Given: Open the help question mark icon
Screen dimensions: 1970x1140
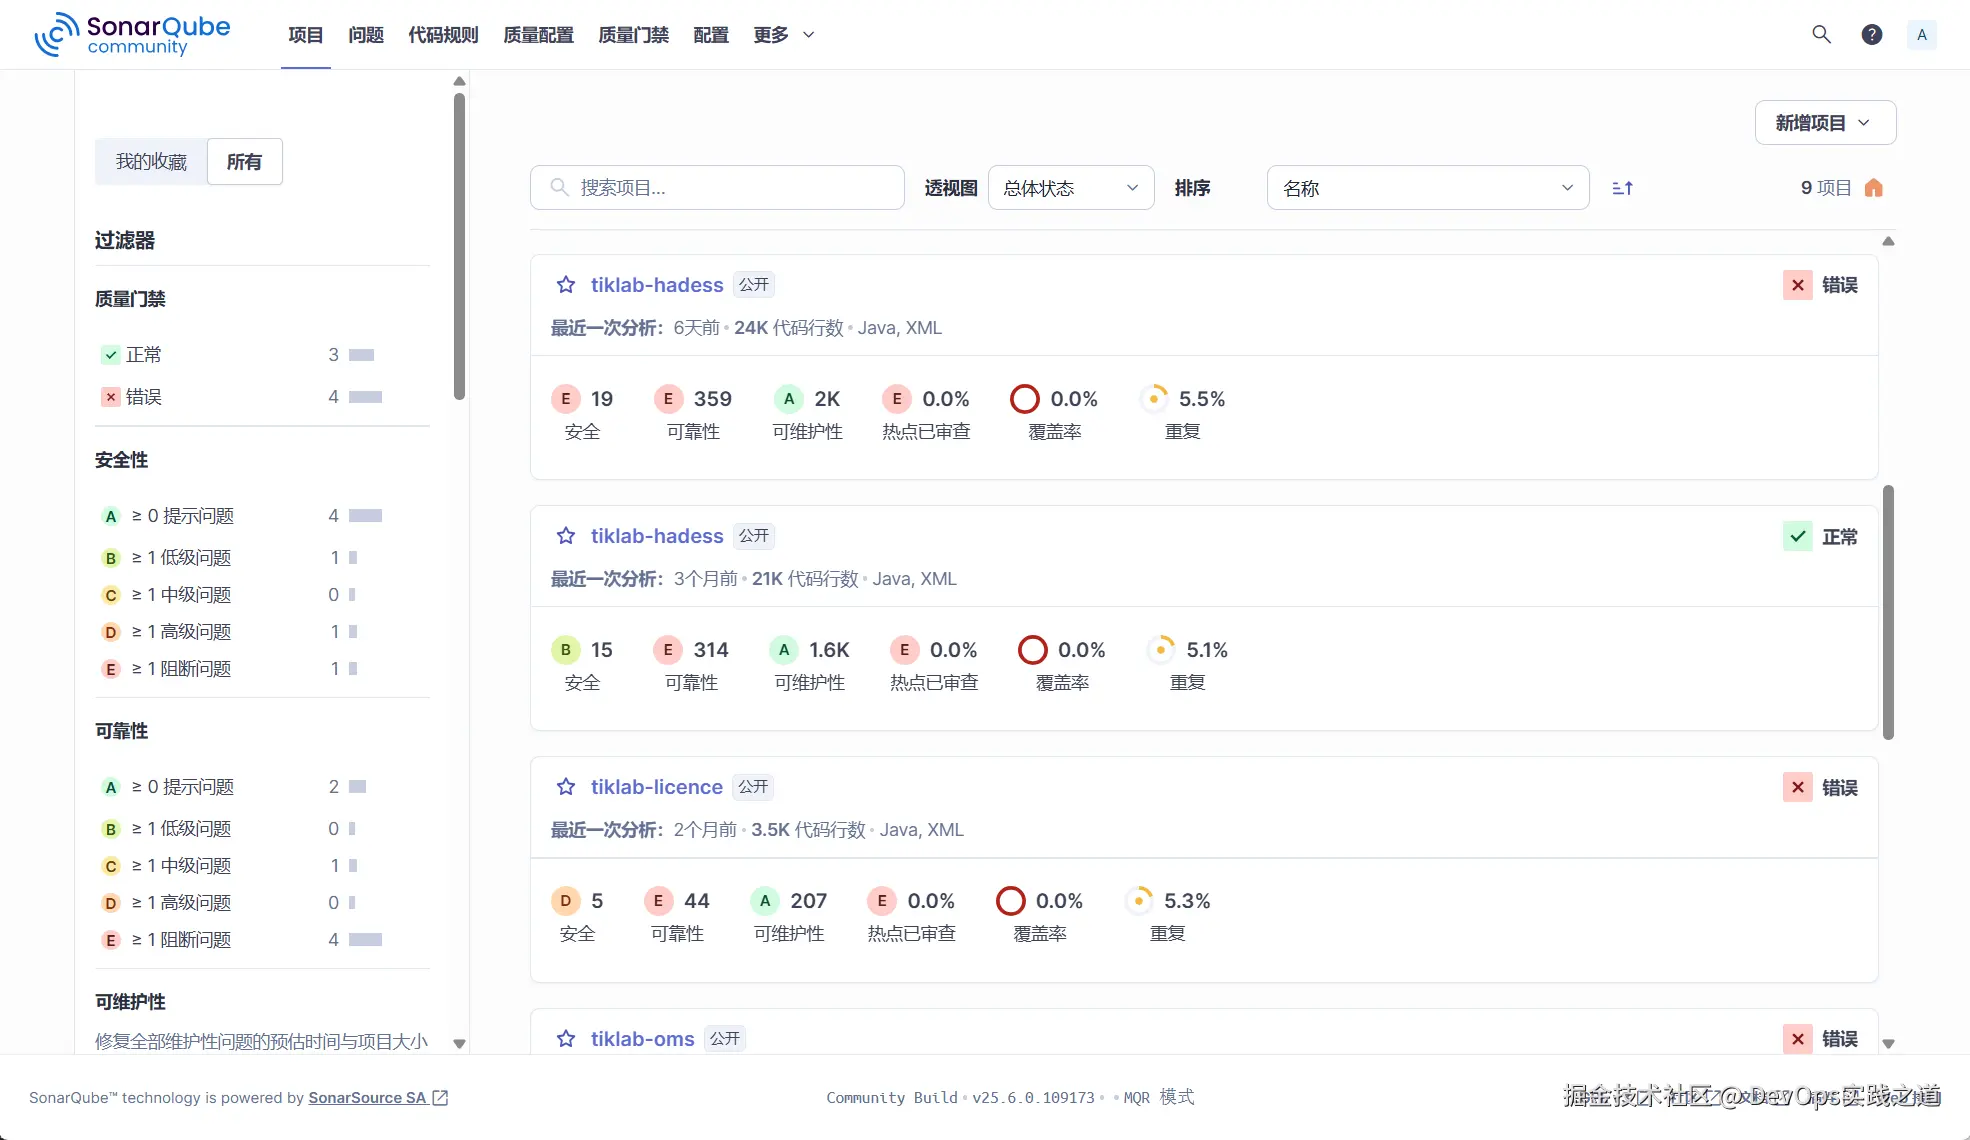Looking at the screenshot, I should click(x=1871, y=35).
